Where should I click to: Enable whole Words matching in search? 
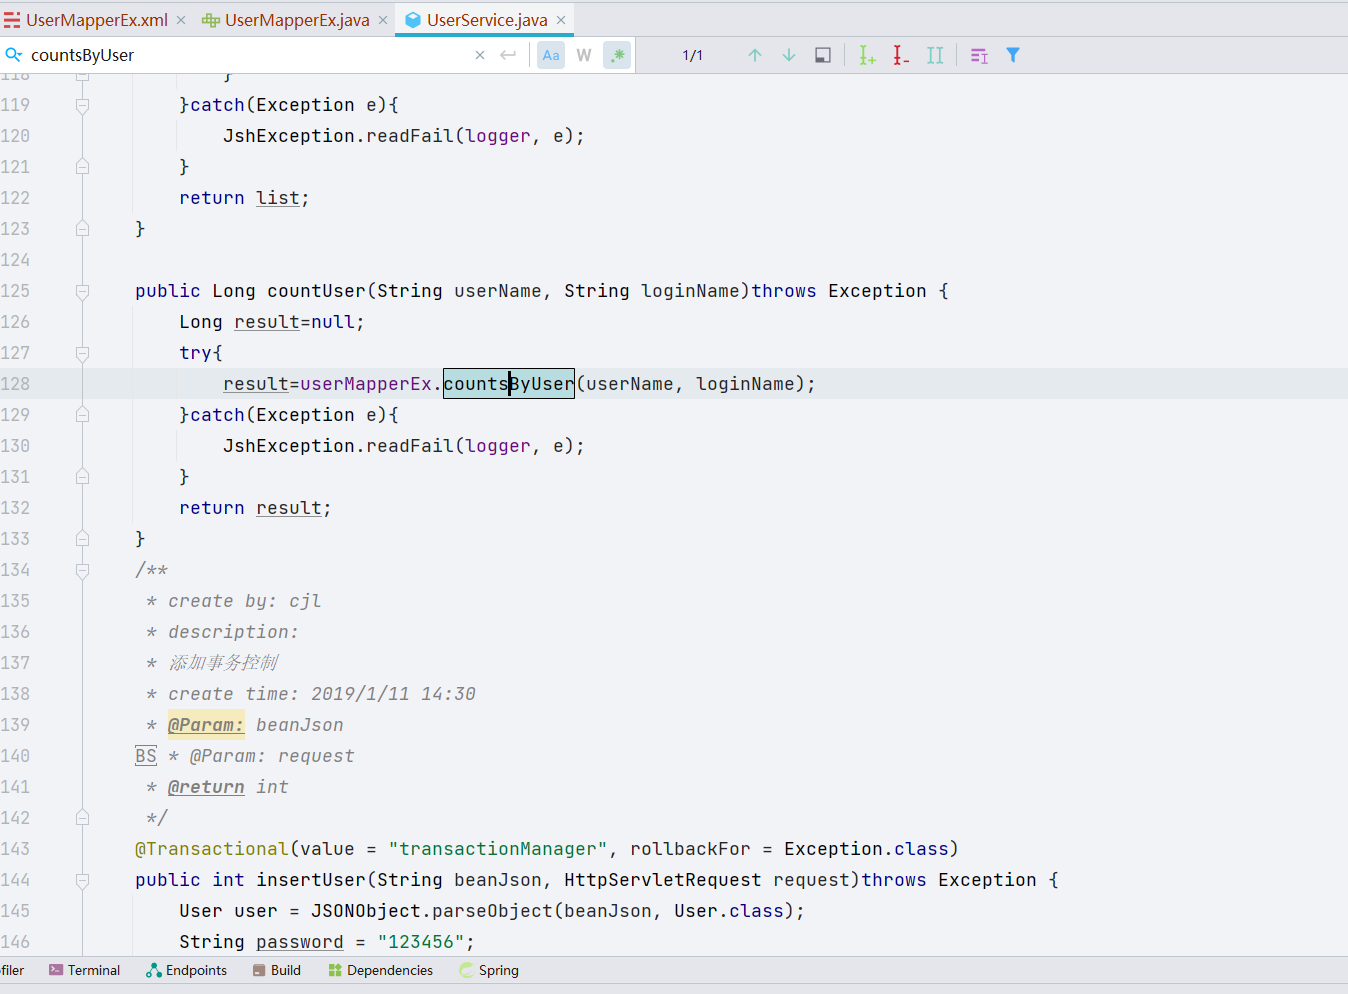(583, 55)
